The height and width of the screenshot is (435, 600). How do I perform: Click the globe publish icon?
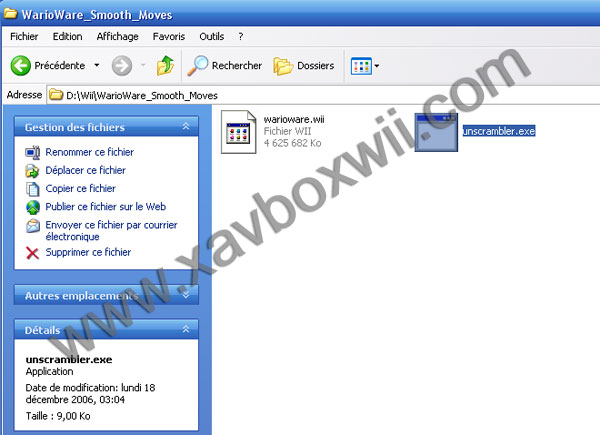coord(33,207)
